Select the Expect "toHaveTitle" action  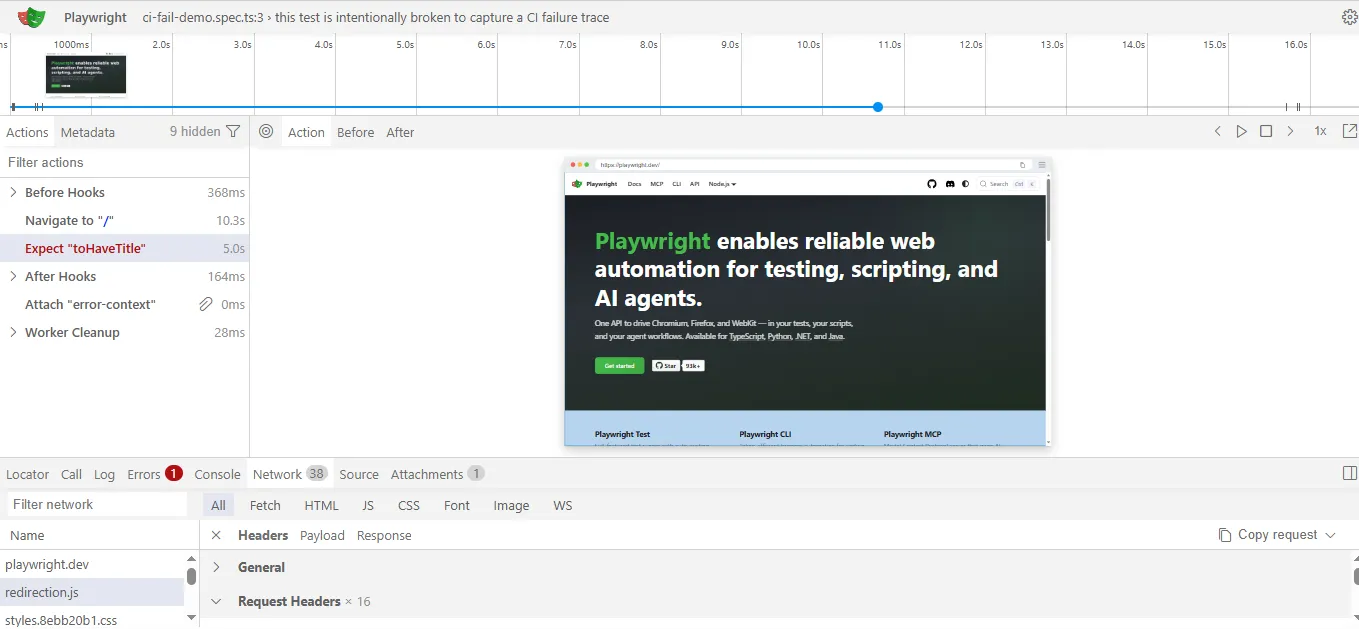(124, 248)
